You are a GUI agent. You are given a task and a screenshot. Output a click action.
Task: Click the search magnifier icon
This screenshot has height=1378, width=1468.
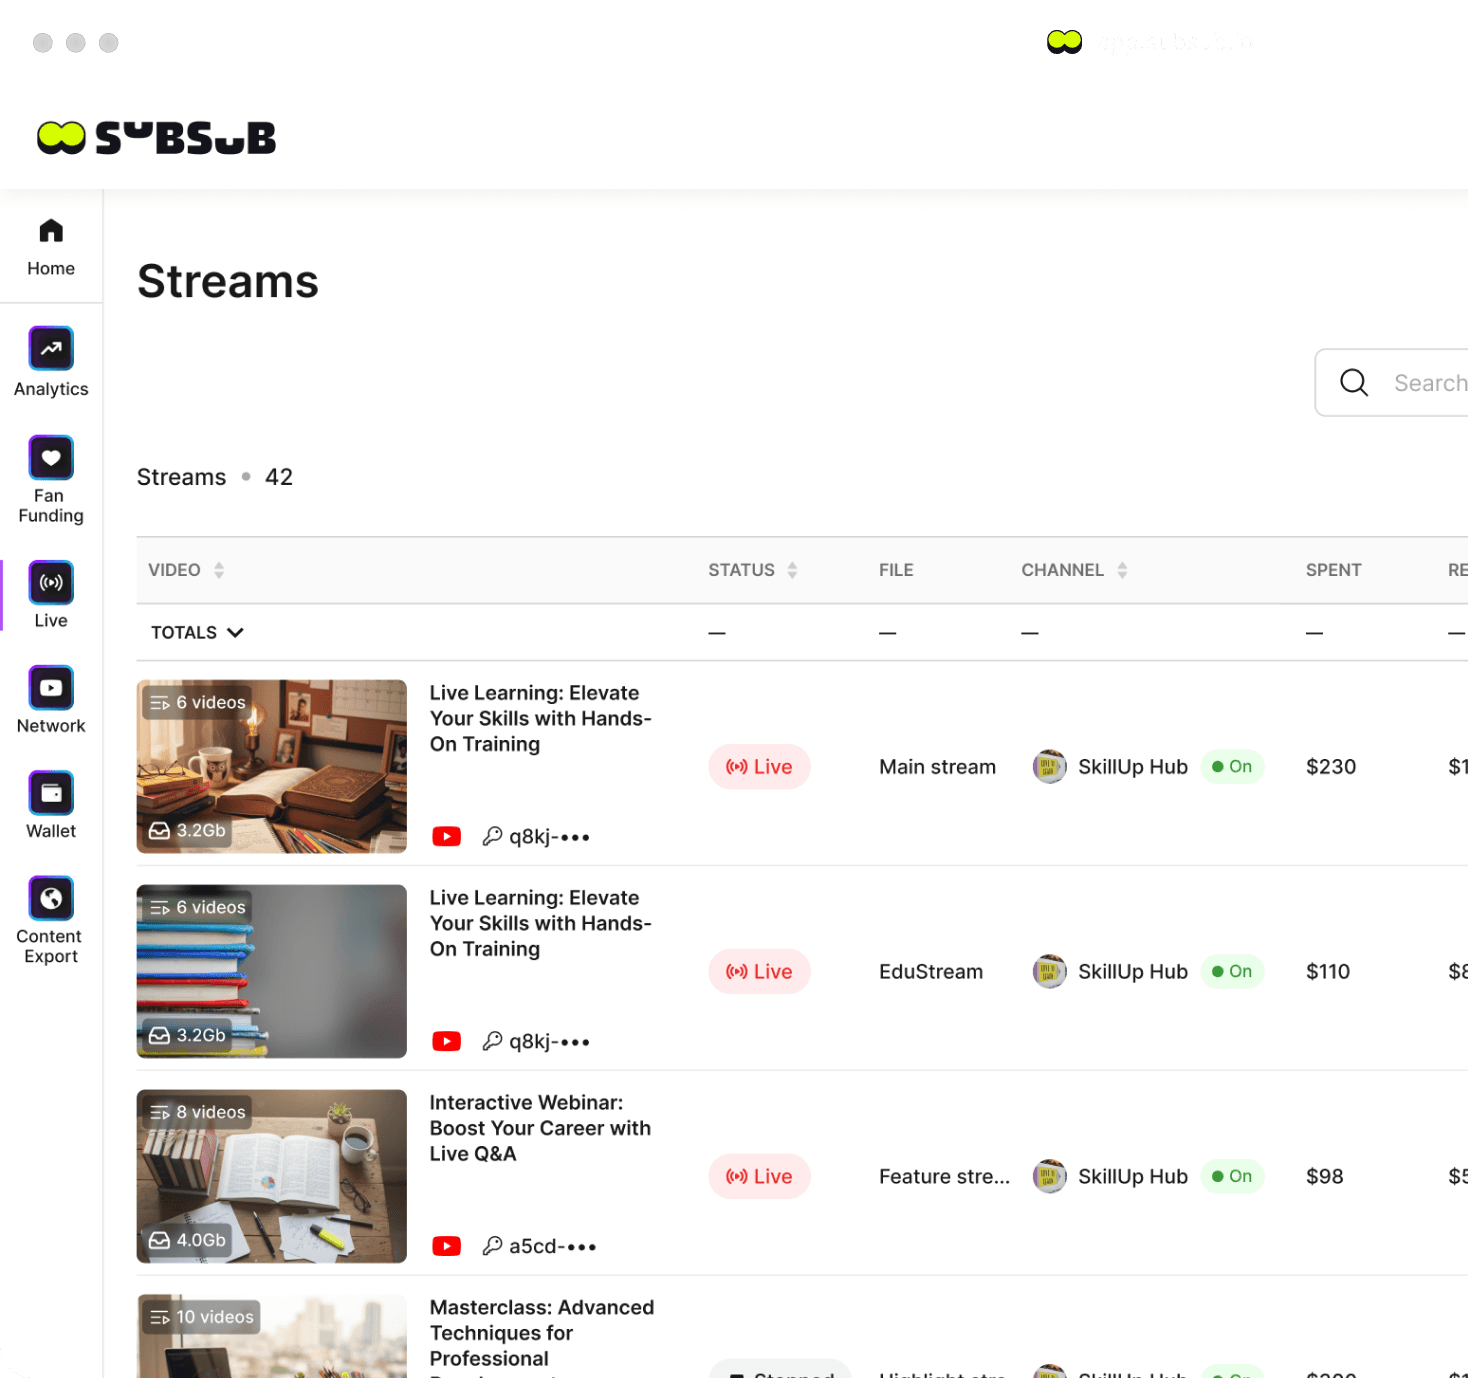tap(1354, 382)
